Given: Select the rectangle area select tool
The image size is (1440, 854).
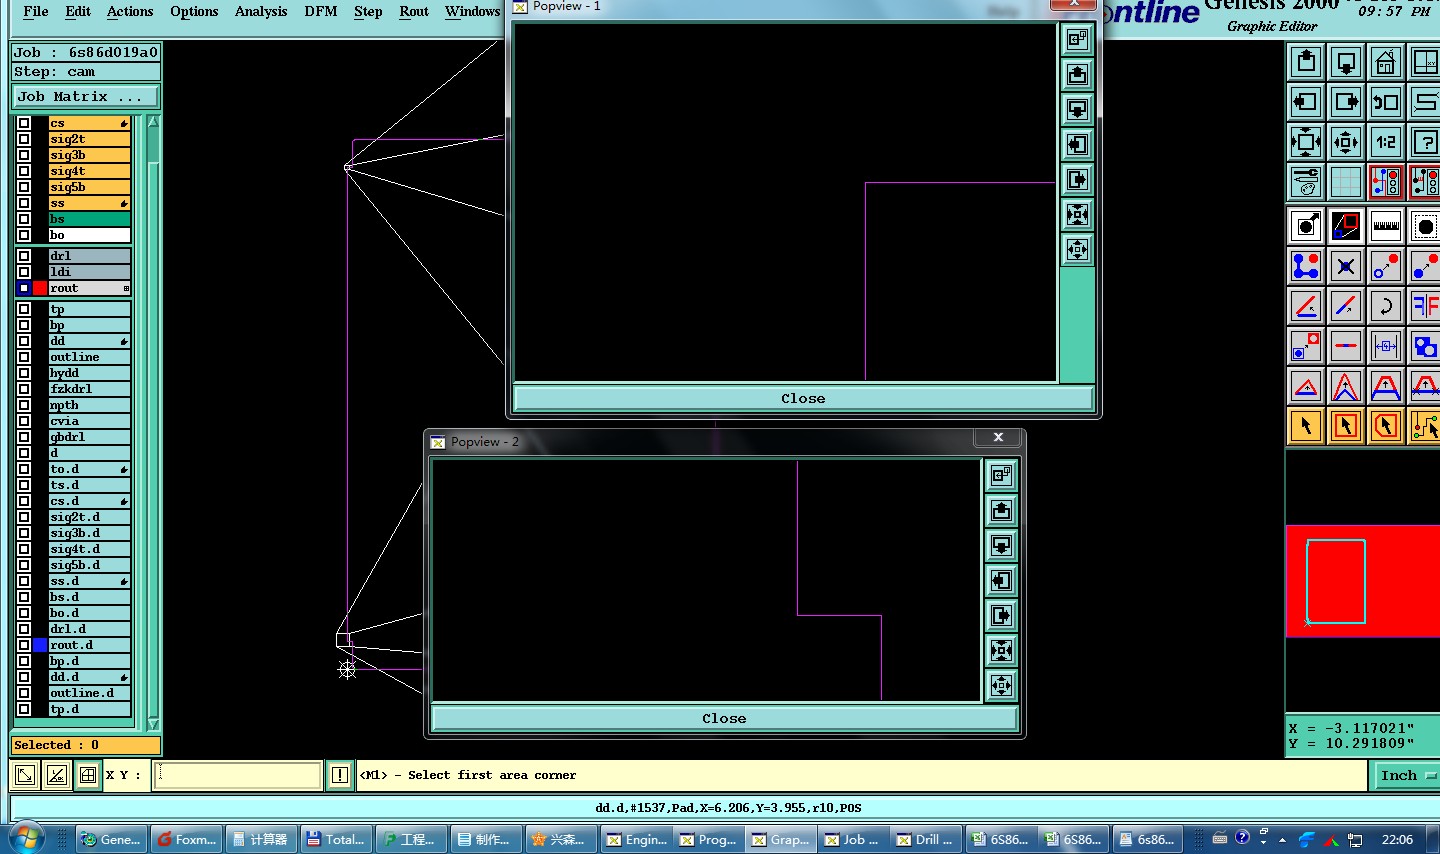Looking at the screenshot, I should click(x=1346, y=426).
